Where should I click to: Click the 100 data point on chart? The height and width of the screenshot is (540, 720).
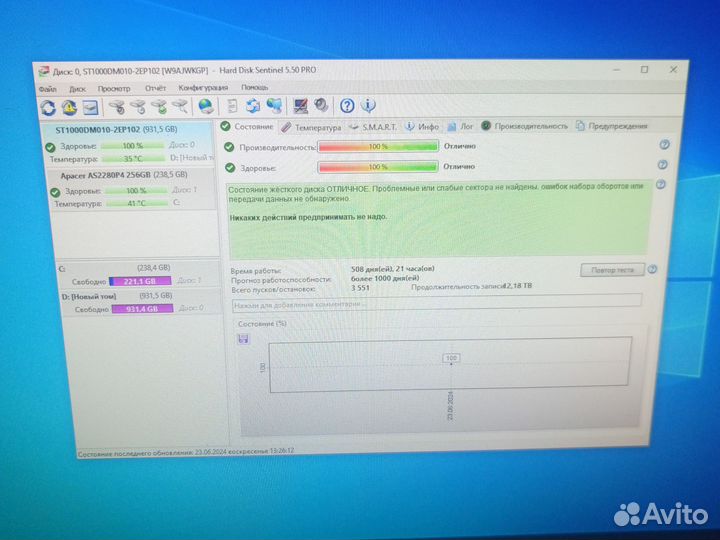451,358
